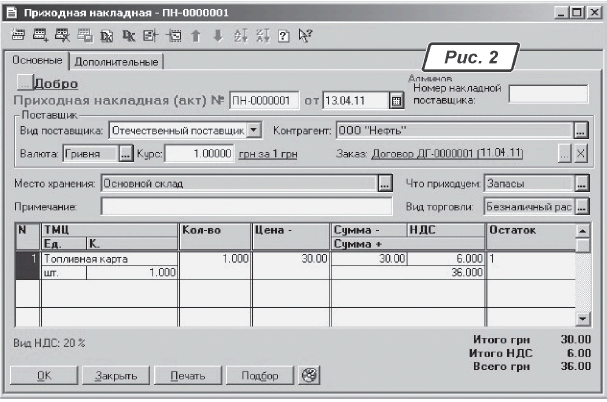Open the Место хранения selection button
607x402 pixels.
pos(384,183)
